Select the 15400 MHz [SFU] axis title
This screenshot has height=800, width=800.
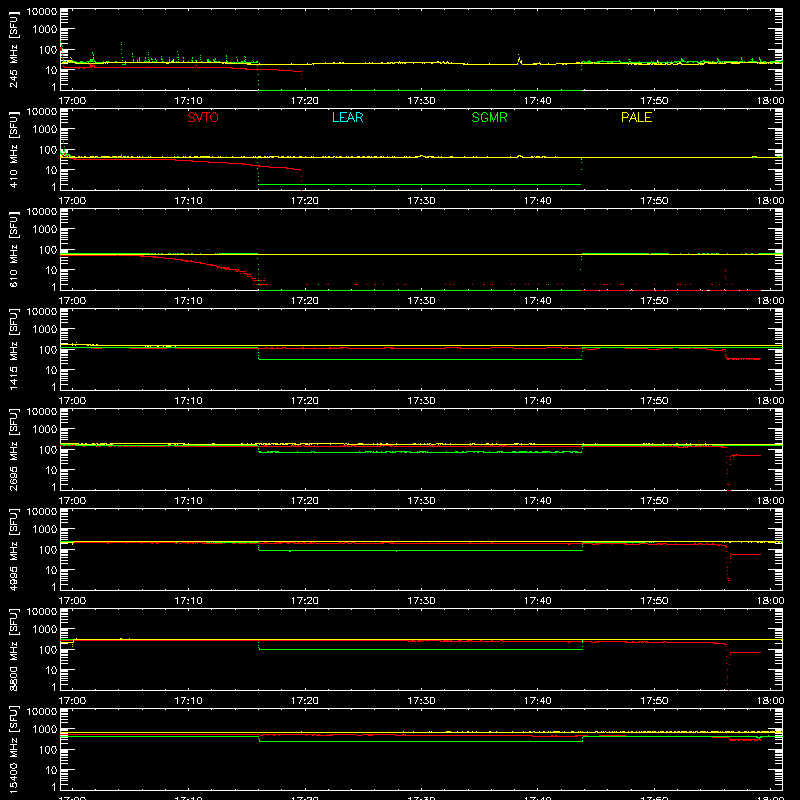(14, 749)
